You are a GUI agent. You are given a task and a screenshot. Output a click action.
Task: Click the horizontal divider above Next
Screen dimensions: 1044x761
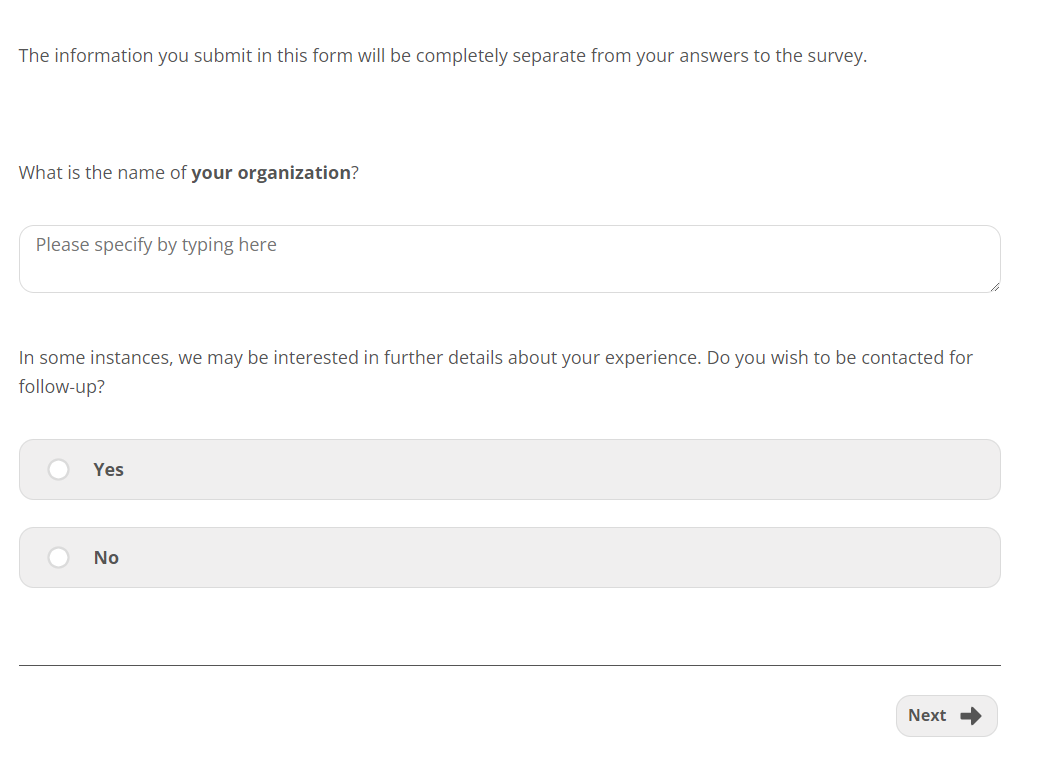click(x=509, y=665)
